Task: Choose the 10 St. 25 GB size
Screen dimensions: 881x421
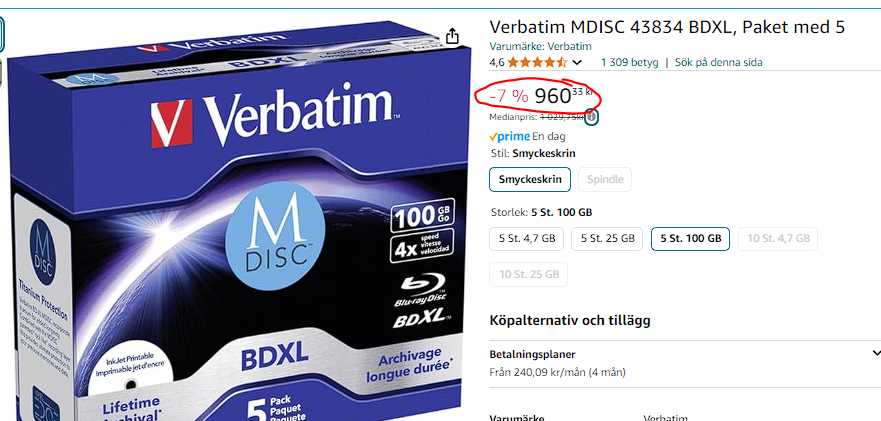Action: (x=529, y=274)
